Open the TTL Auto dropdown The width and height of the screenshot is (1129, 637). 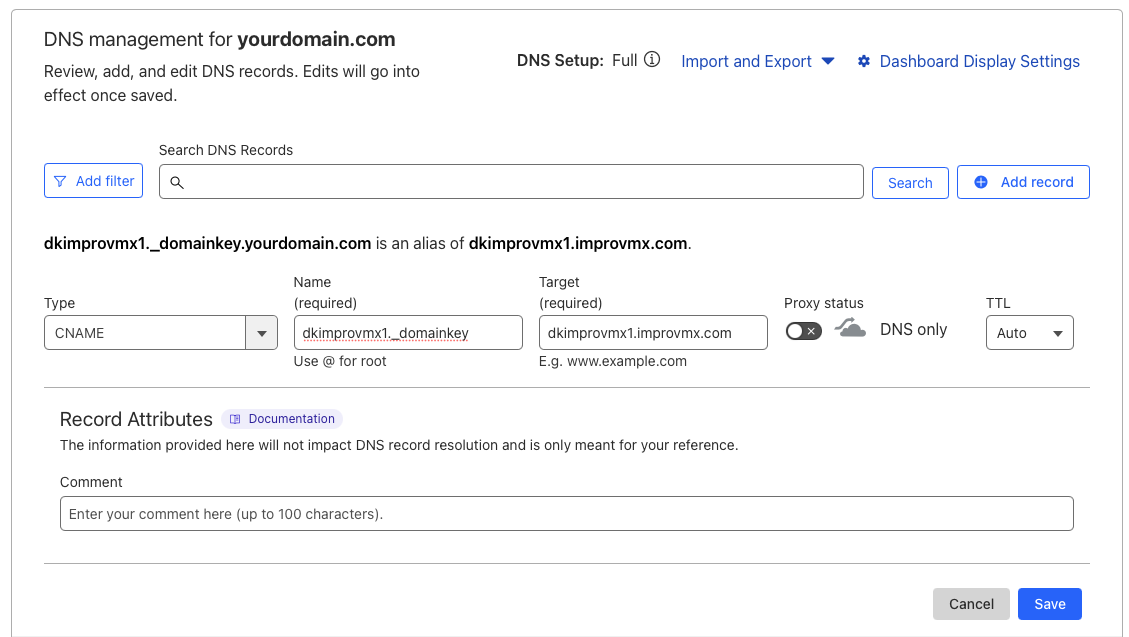pos(1029,333)
